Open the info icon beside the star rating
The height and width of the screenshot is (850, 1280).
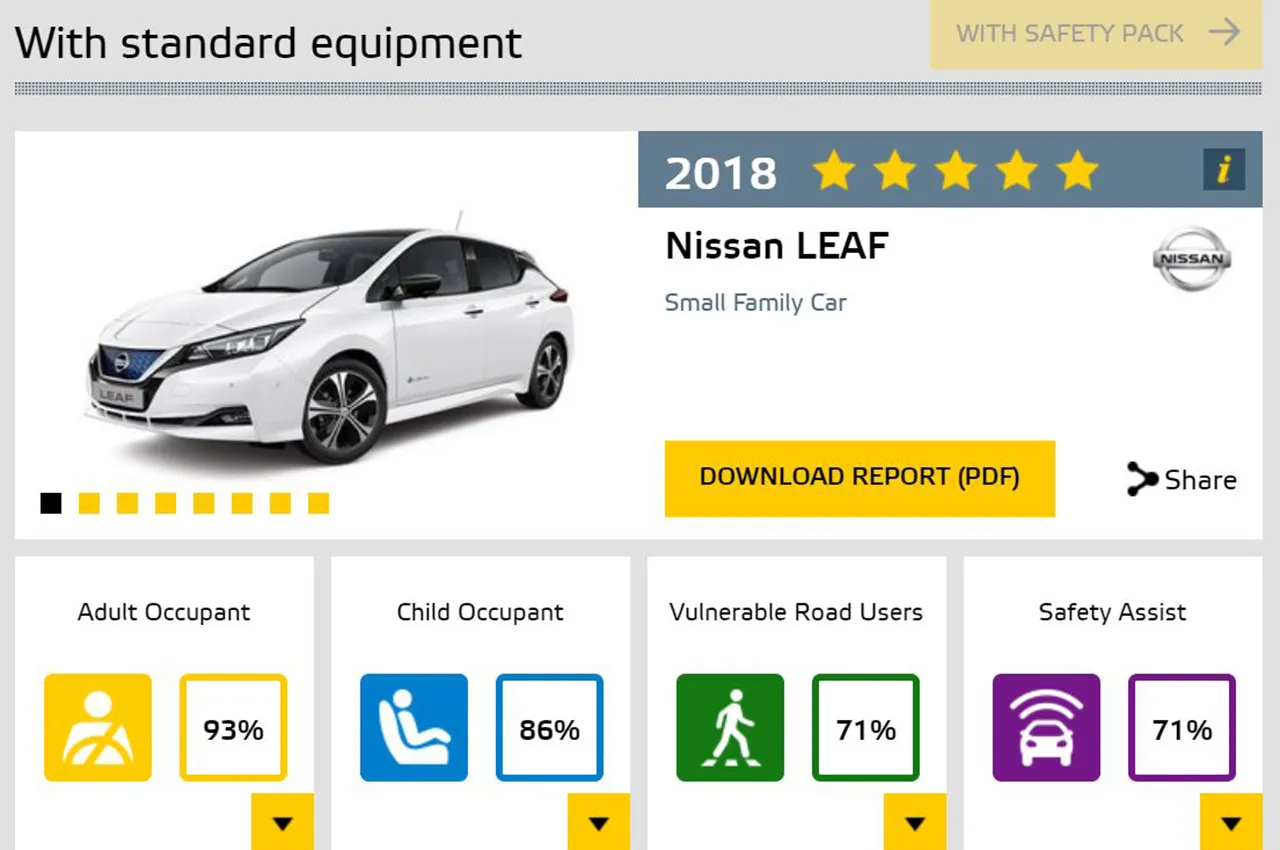click(1224, 169)
